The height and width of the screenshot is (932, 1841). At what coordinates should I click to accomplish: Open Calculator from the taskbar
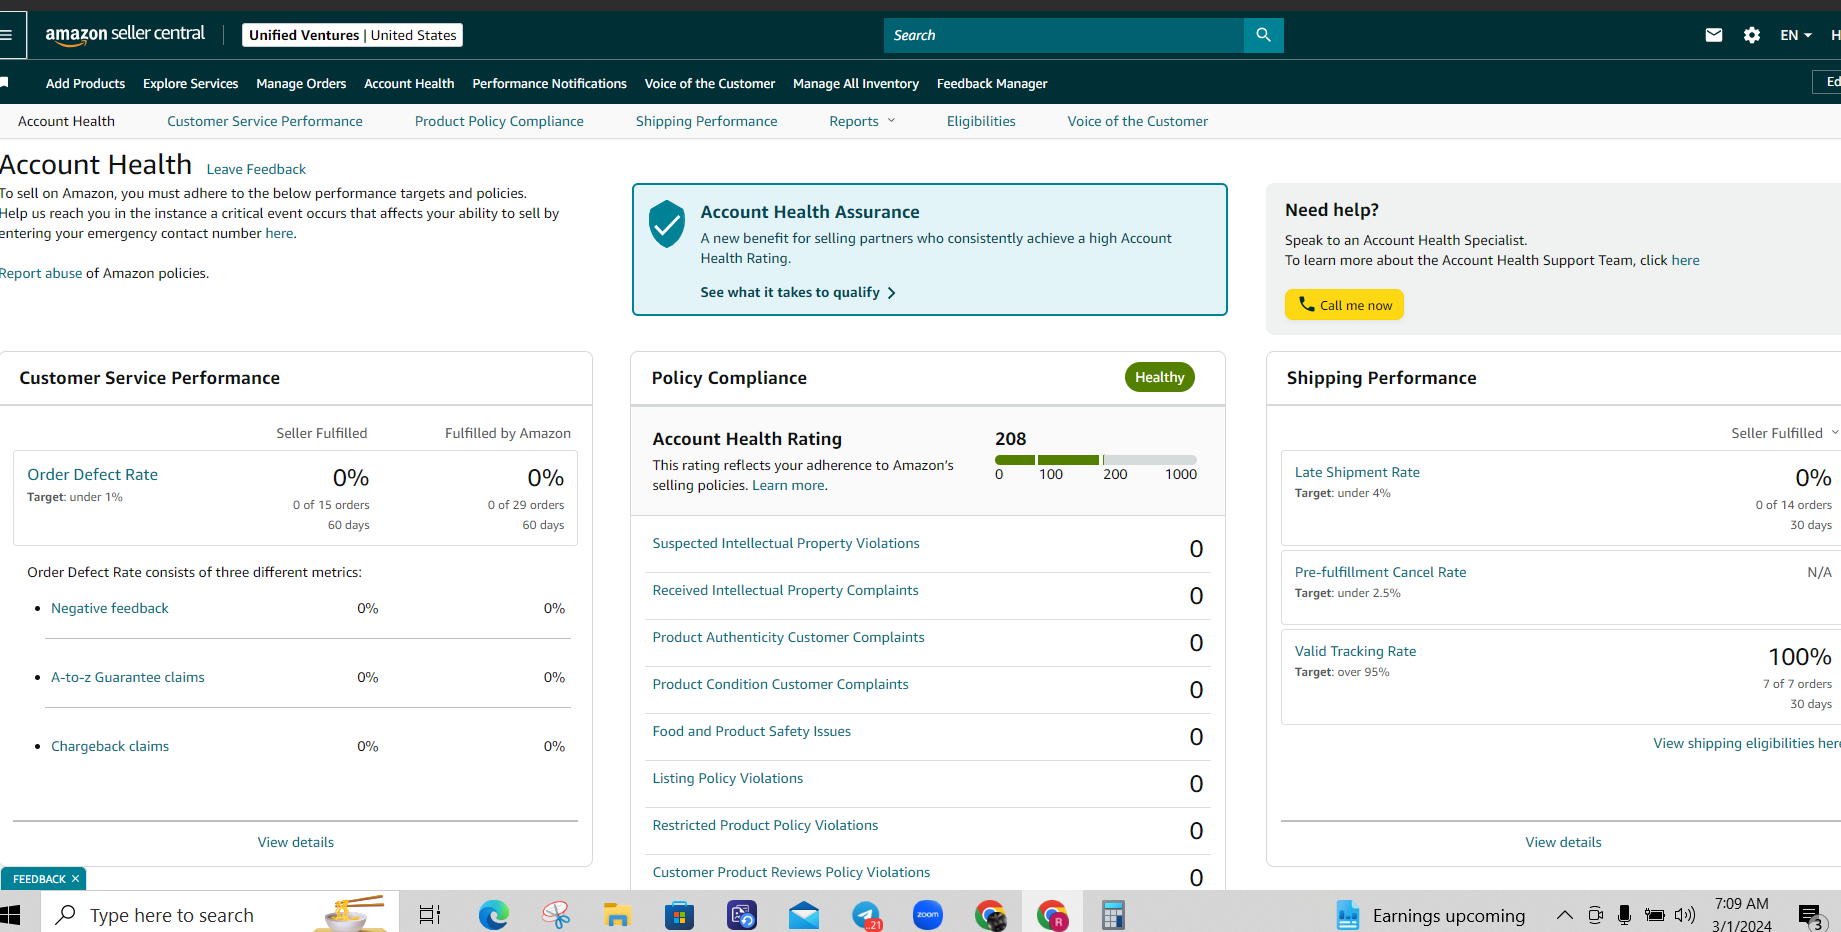(x=1113, y=915)
